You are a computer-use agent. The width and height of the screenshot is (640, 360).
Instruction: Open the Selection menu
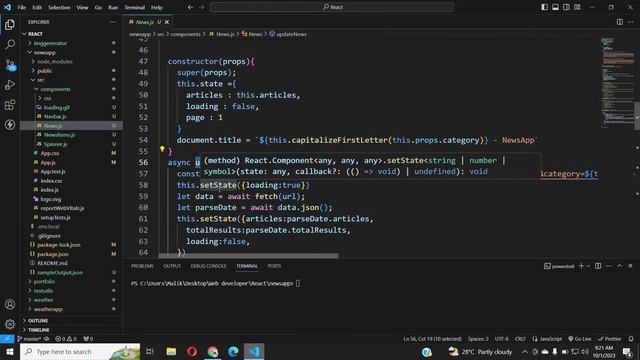[x=59, y=7]
